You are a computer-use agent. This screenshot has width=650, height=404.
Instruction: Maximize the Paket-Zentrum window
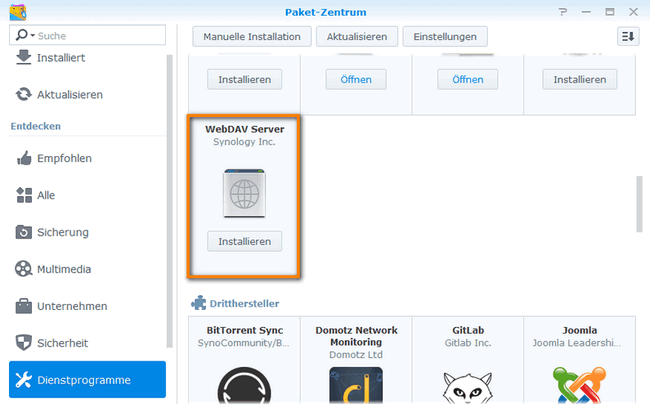click(x=610, y=12)
